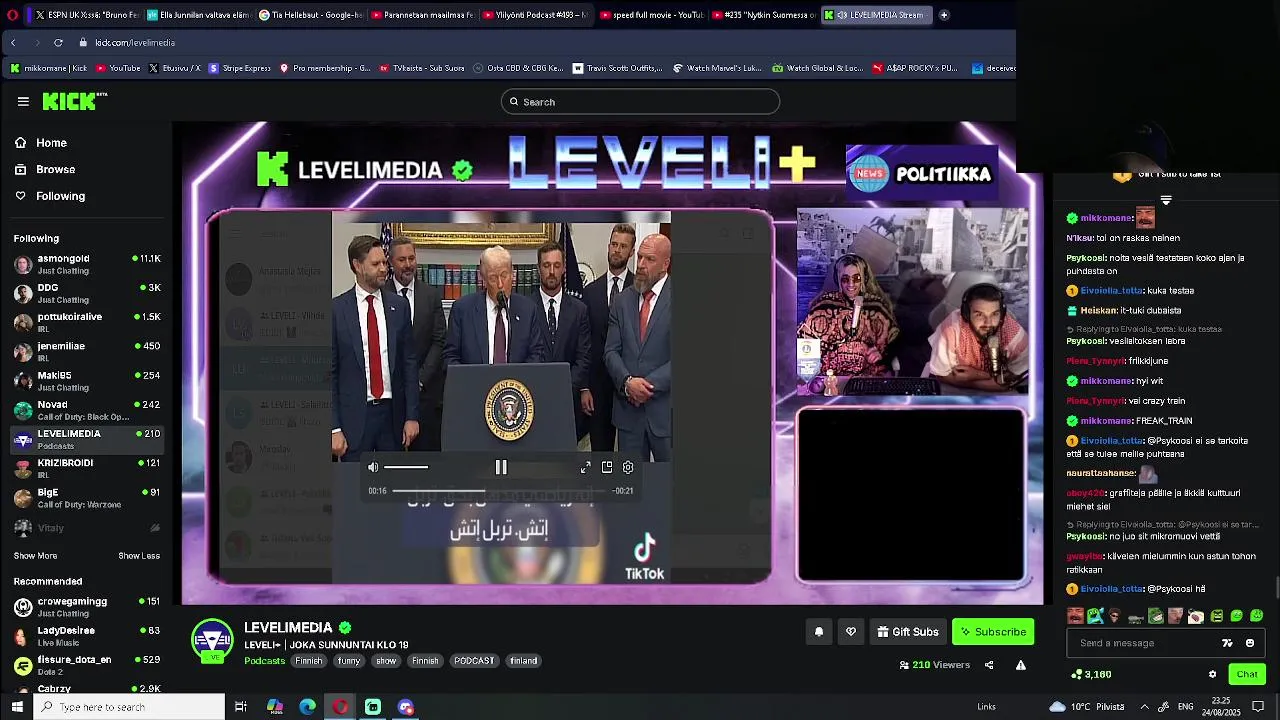Open LadyDesiree recommended channel
Screen dimensions: 1280x720
point(87,636)
